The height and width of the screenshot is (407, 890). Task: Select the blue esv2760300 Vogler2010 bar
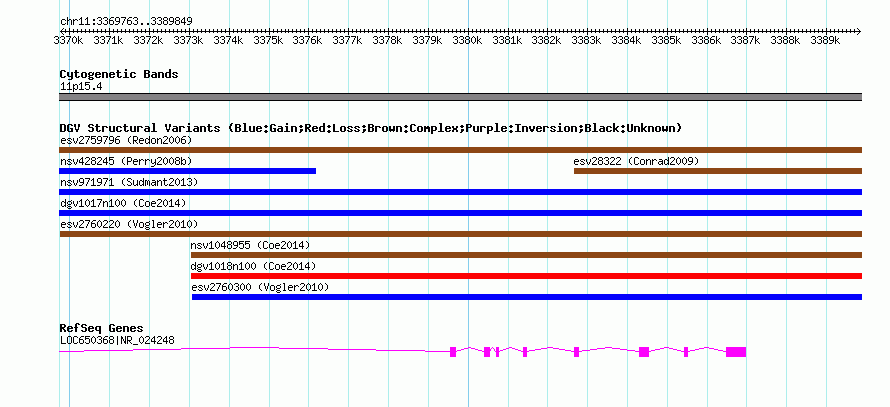pos(527,297)
